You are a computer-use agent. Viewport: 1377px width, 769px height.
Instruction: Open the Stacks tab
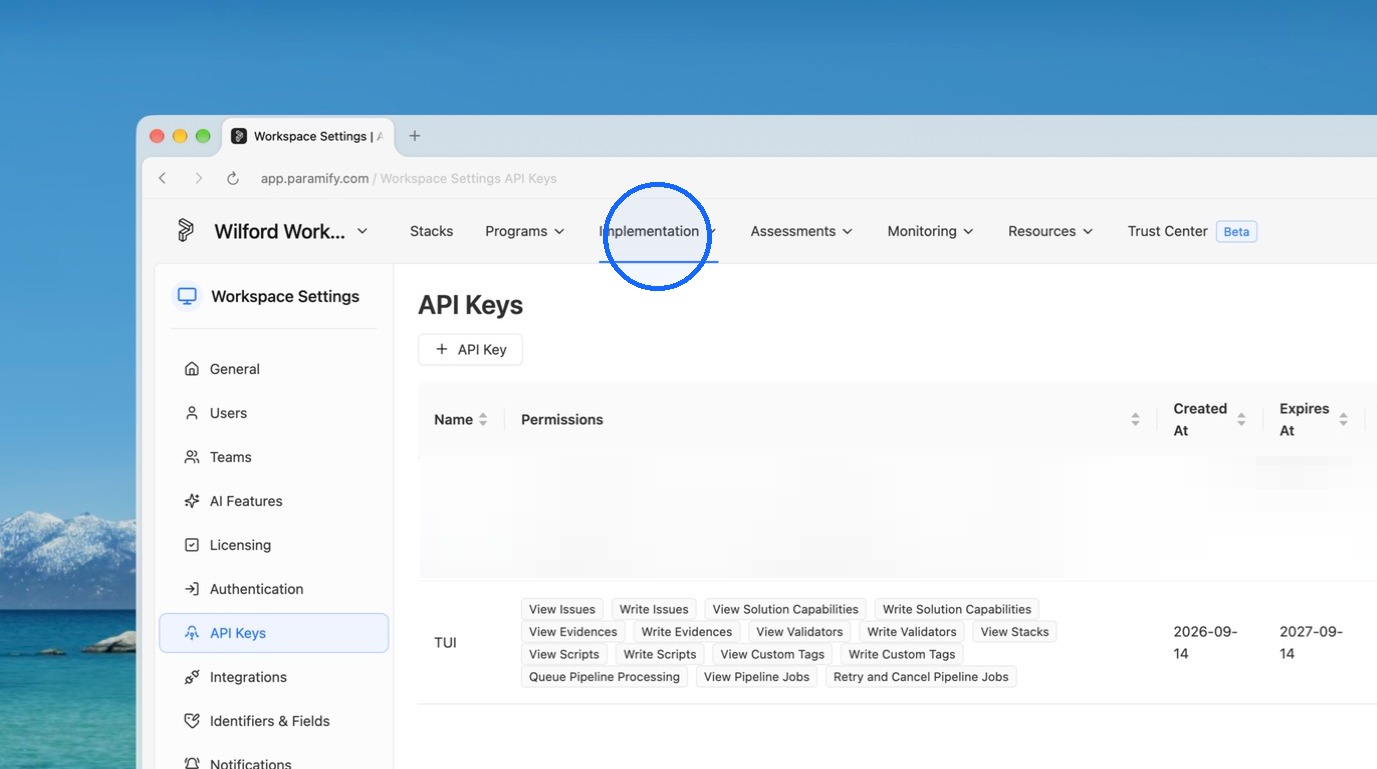pyautogui.click(x=431, y=231)
